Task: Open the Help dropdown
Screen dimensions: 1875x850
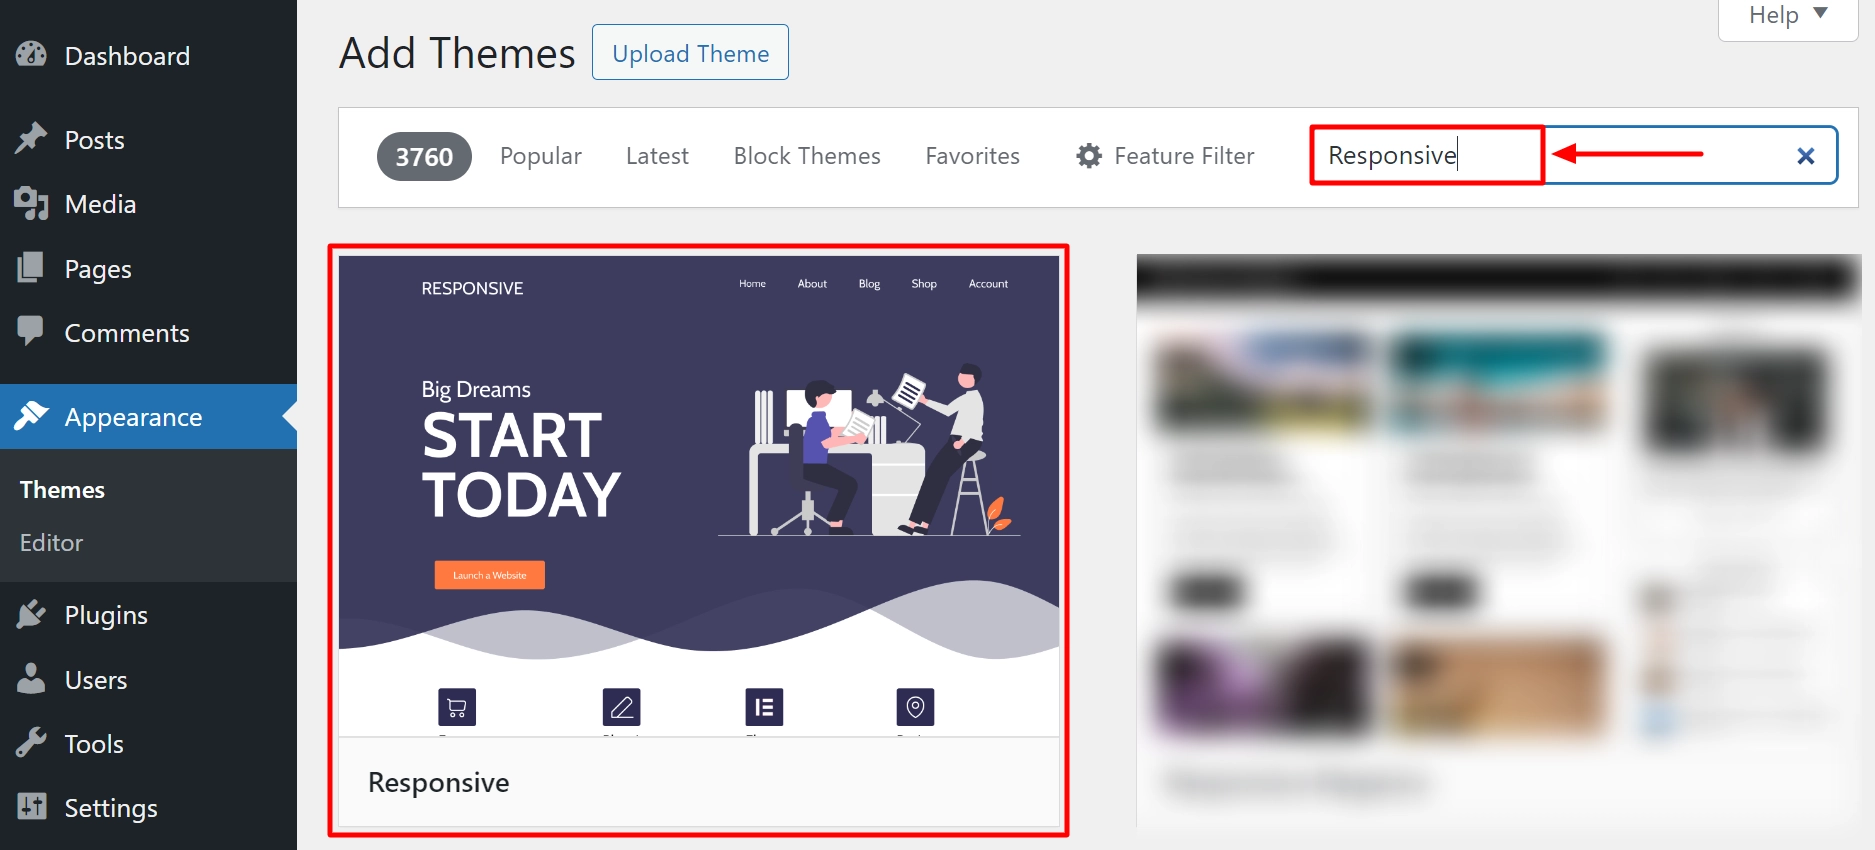Action: click(1788, 17)
